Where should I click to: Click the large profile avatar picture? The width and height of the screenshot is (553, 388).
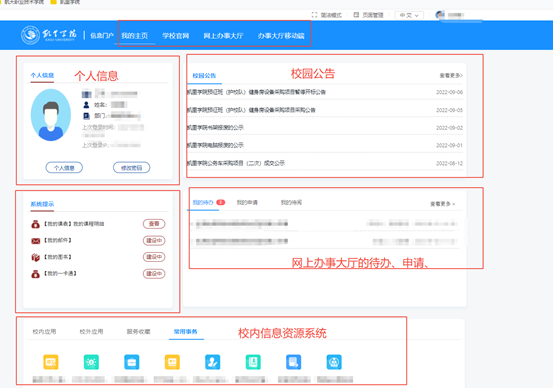51,115
